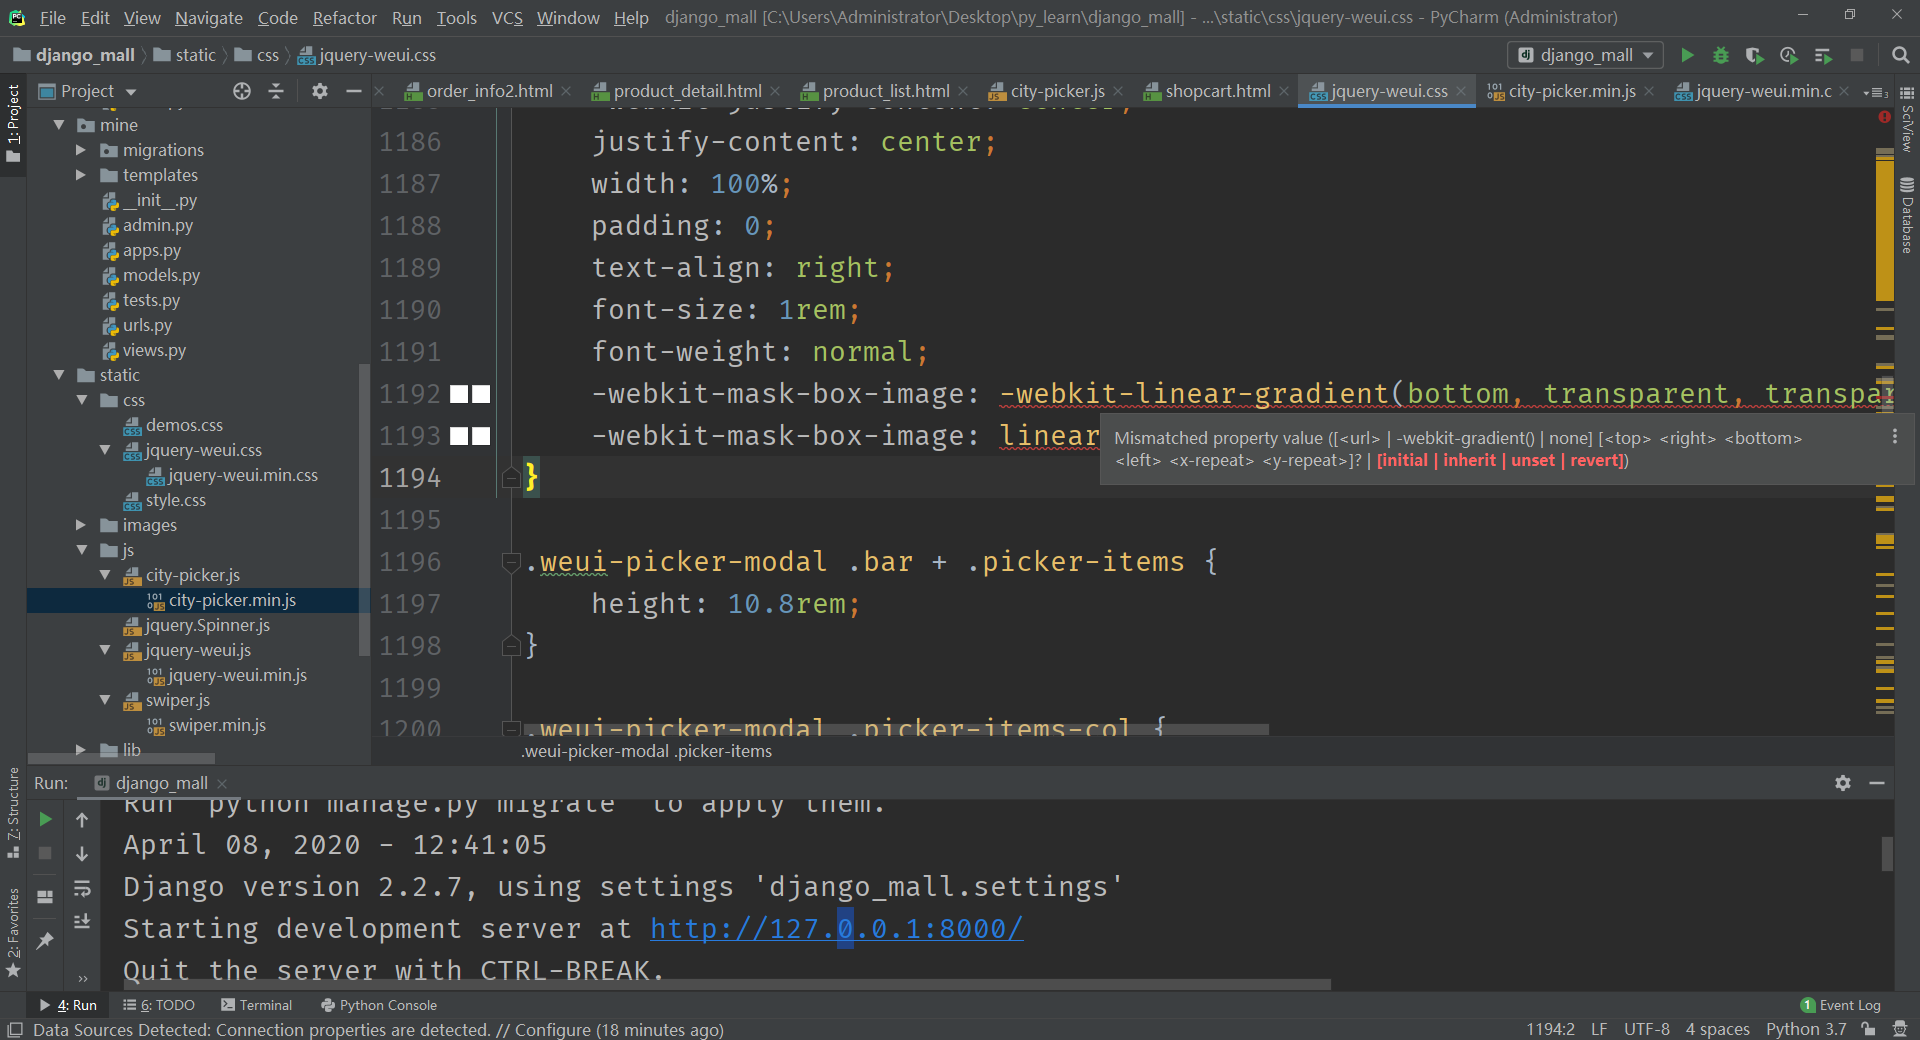Click scroll-to-end icon in Run console
This screenshot has width=1920, height=1040.
tap(82, 921)
